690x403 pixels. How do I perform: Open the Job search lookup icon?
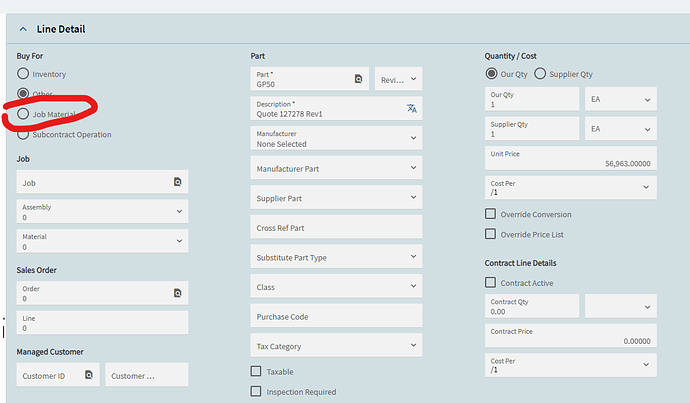click(x=177, y=182)
